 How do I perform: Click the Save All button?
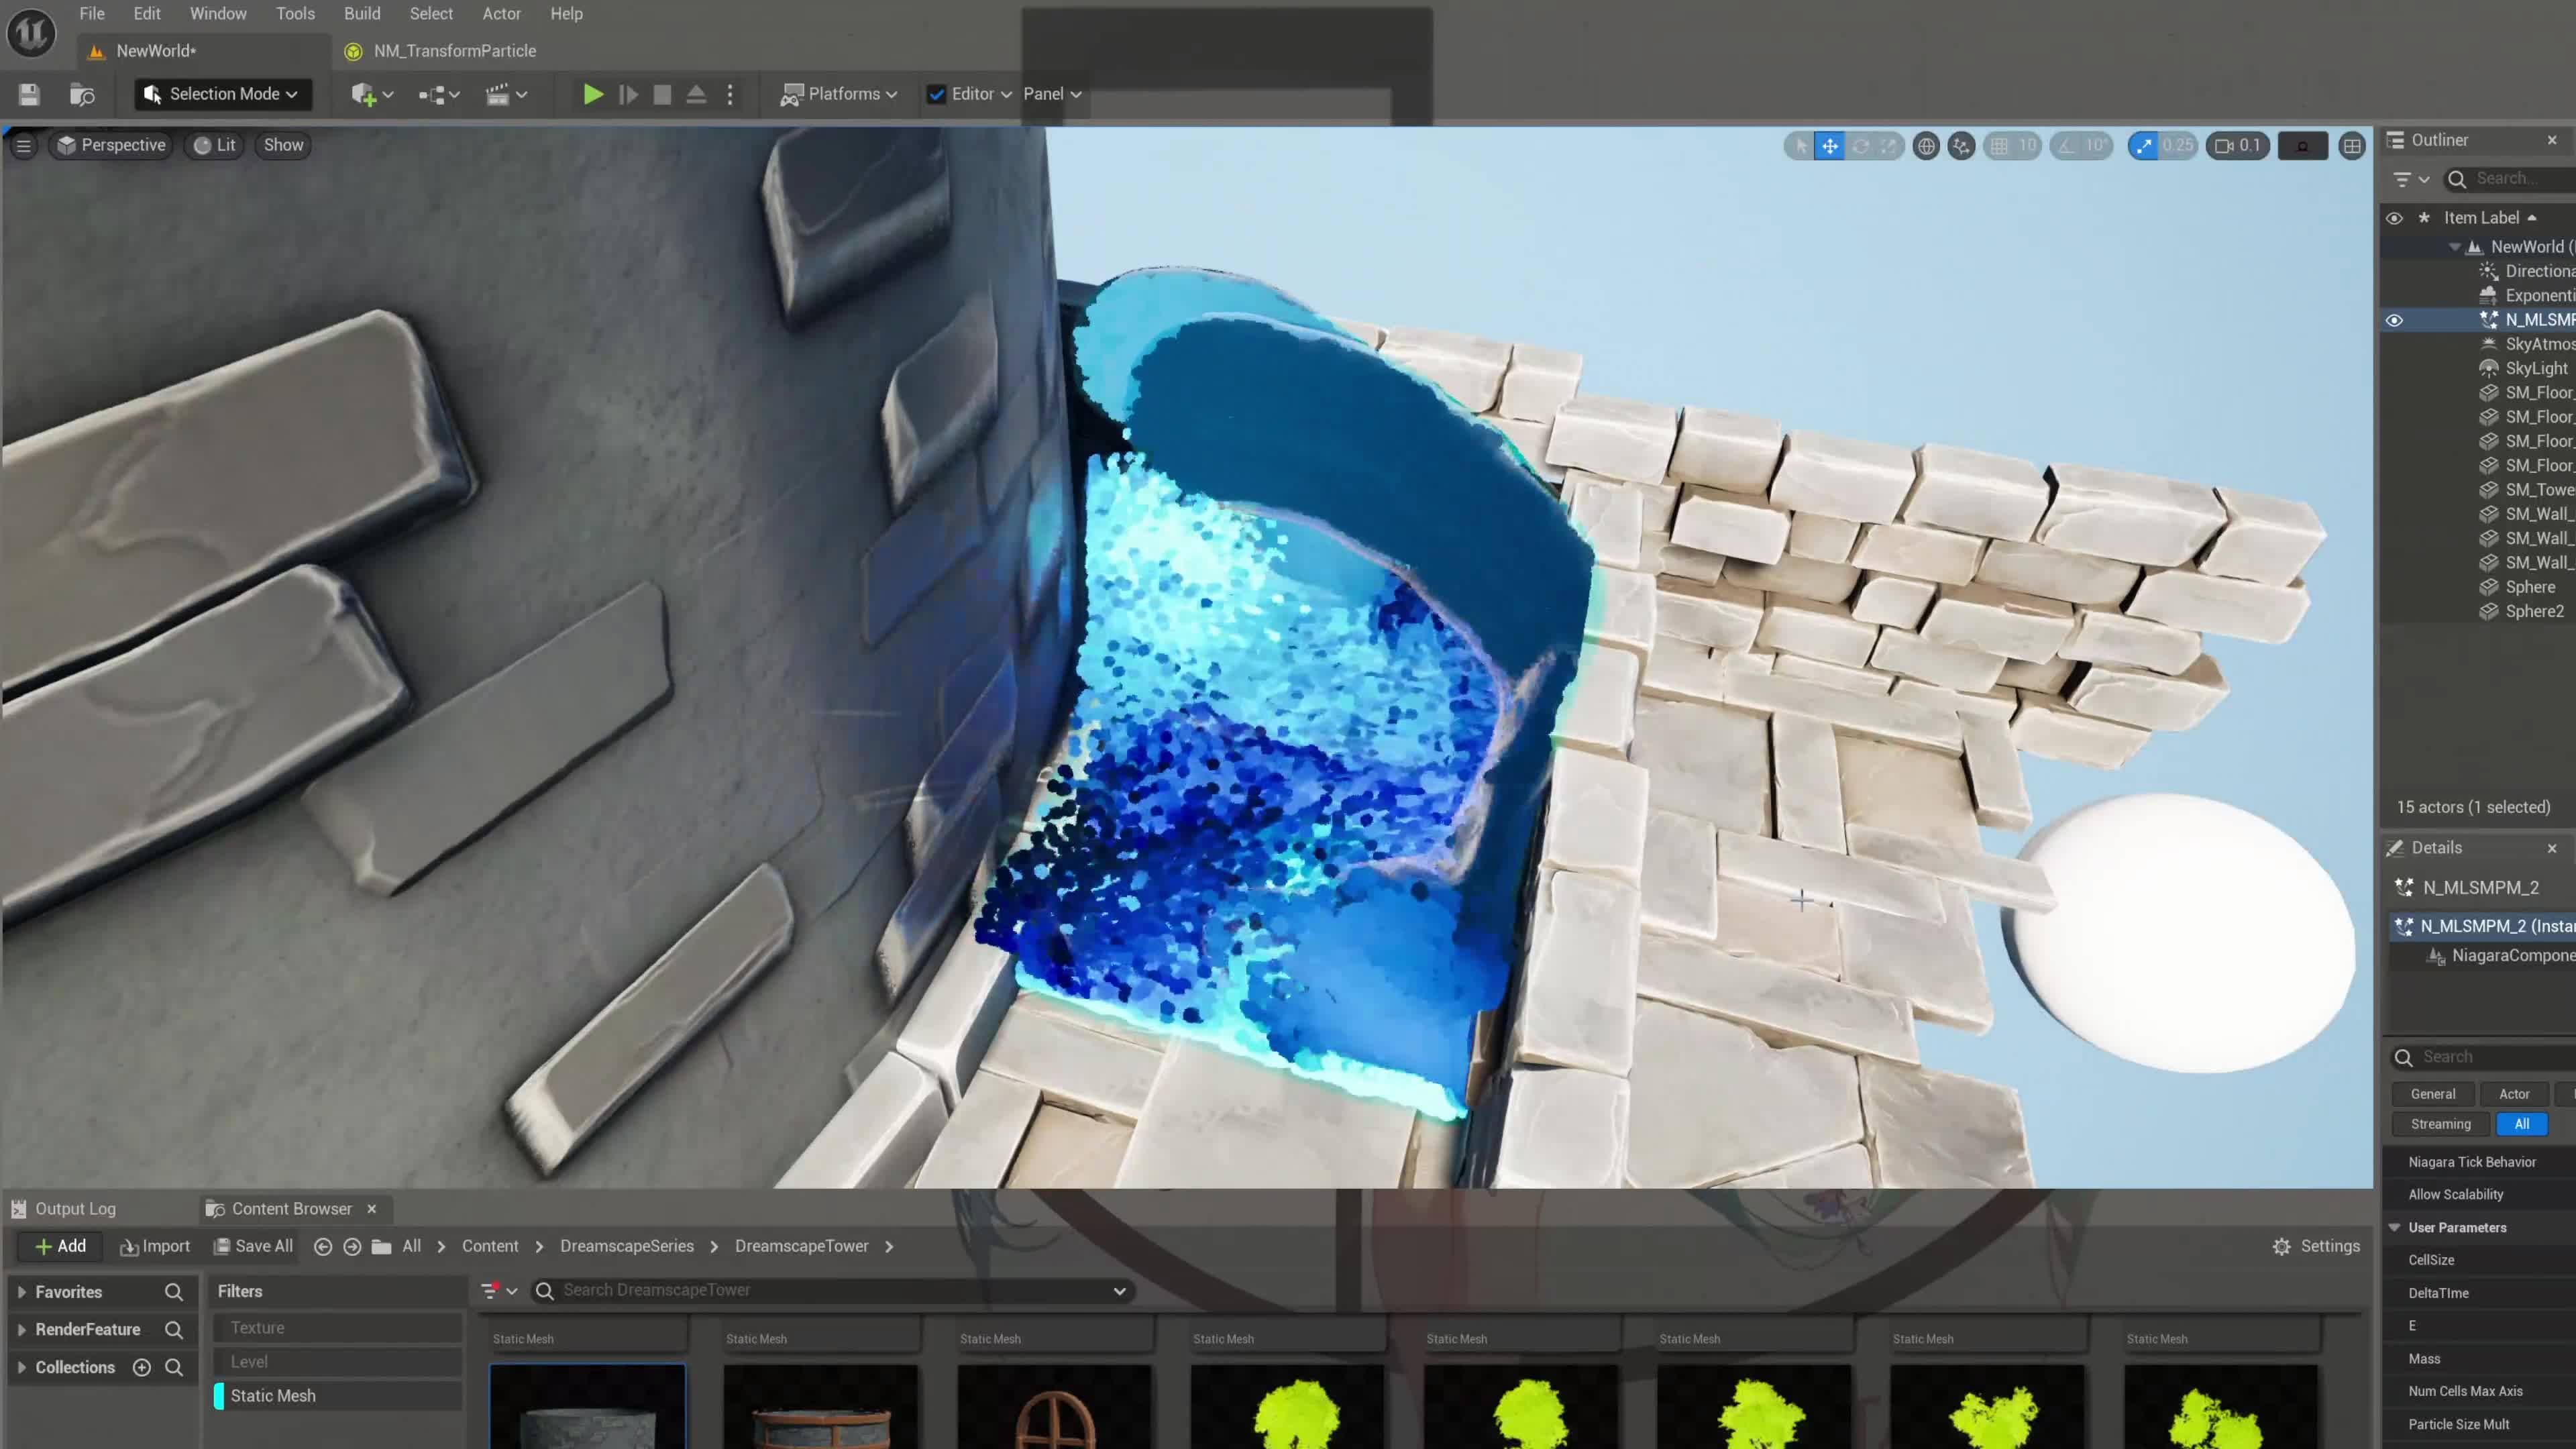click(x=254, y=1246)
